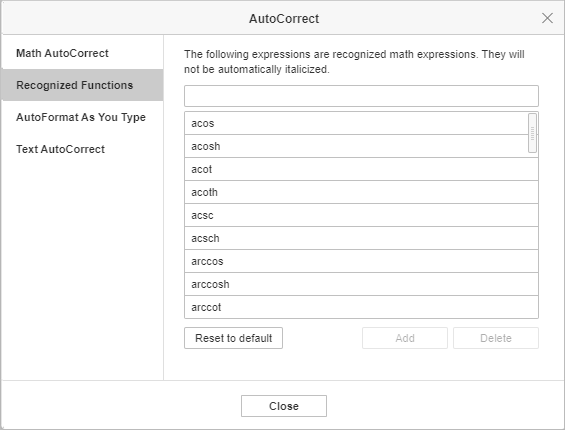Image resolution: width=565 pixels, height=430 pixels.
Task: Choose arccos from recognized functions
Action: coord(361,262)
